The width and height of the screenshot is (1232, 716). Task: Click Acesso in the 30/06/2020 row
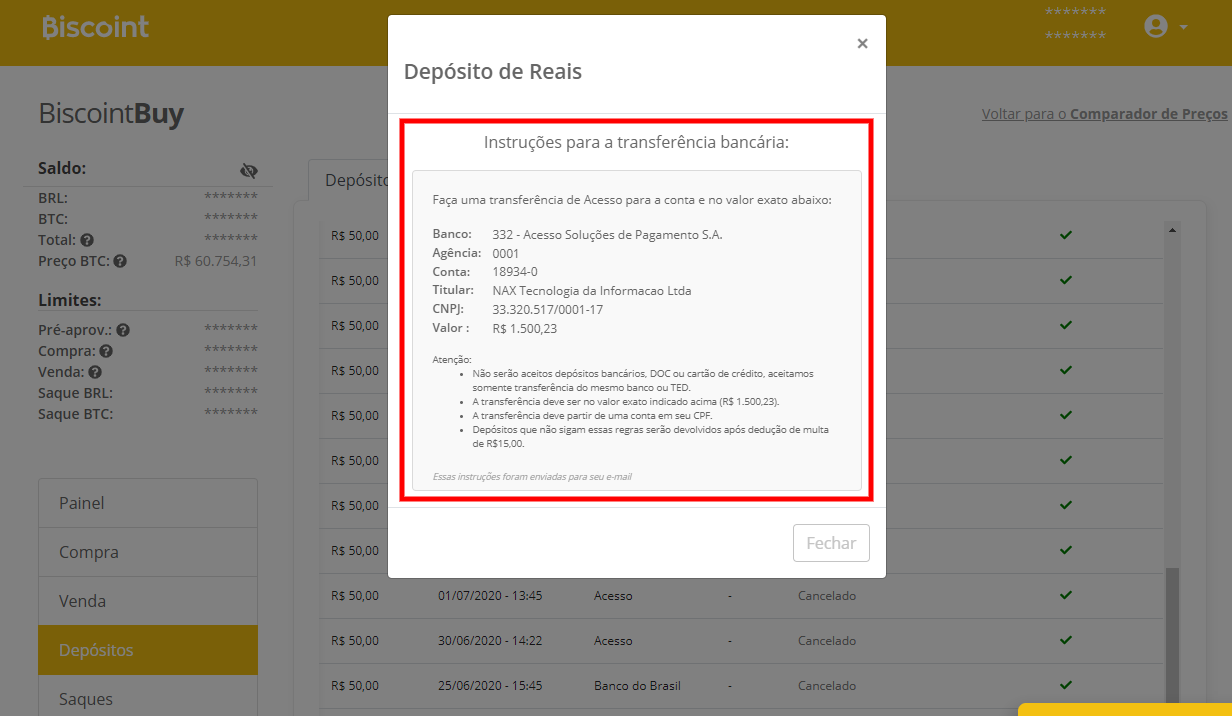tap(613, 641)
